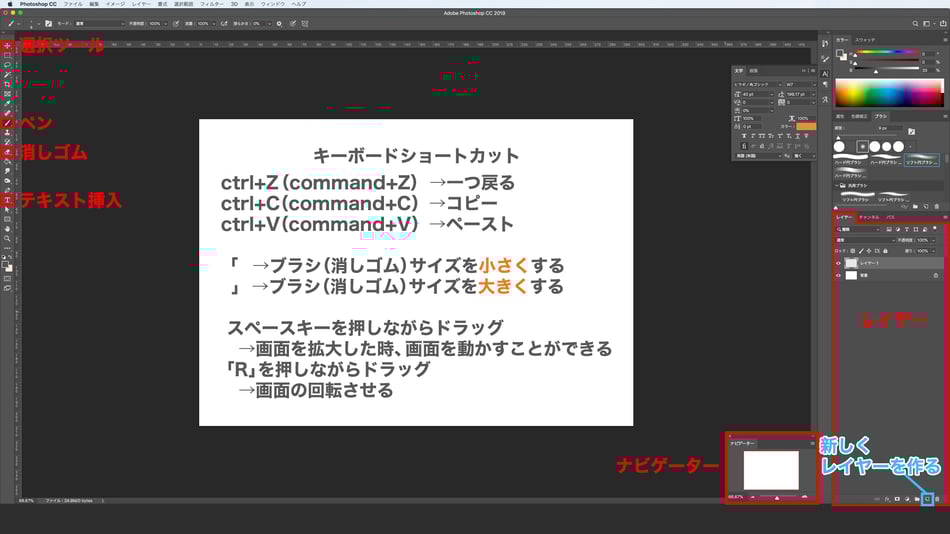Select the Move tool
Screen dimensions: 950x534
7,45
